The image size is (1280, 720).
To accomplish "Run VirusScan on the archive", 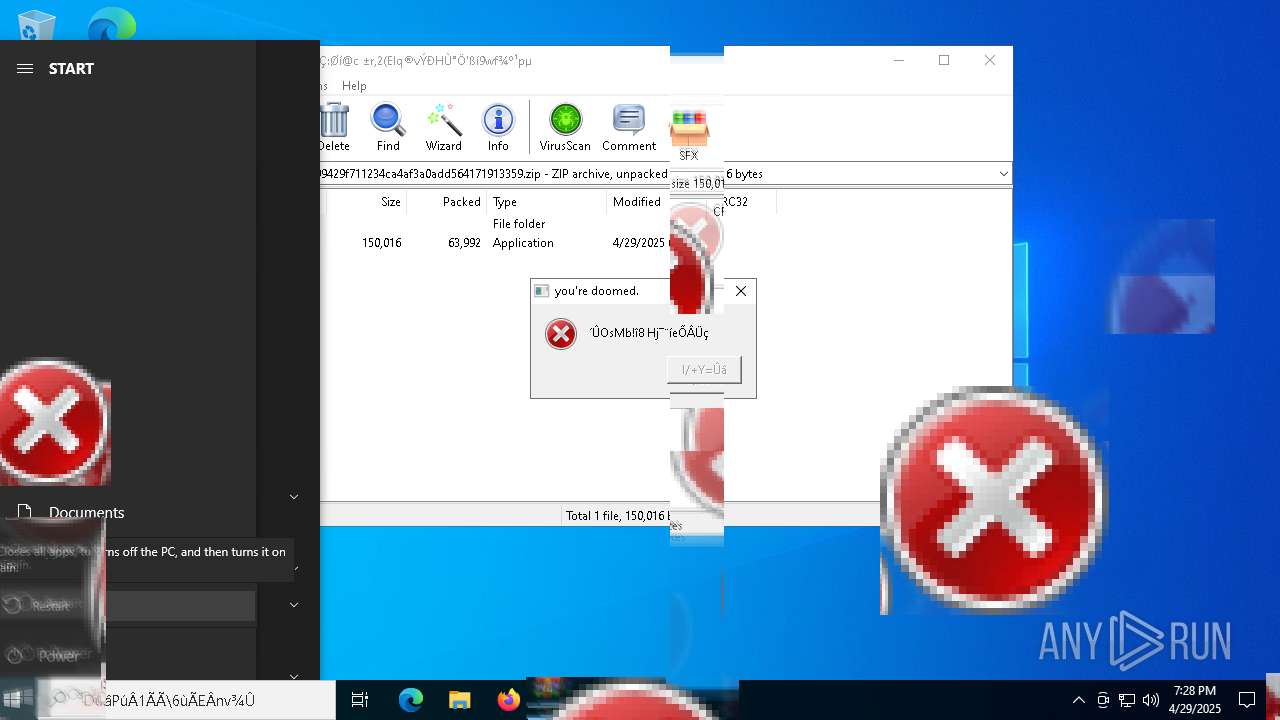I will coord(565,128).
